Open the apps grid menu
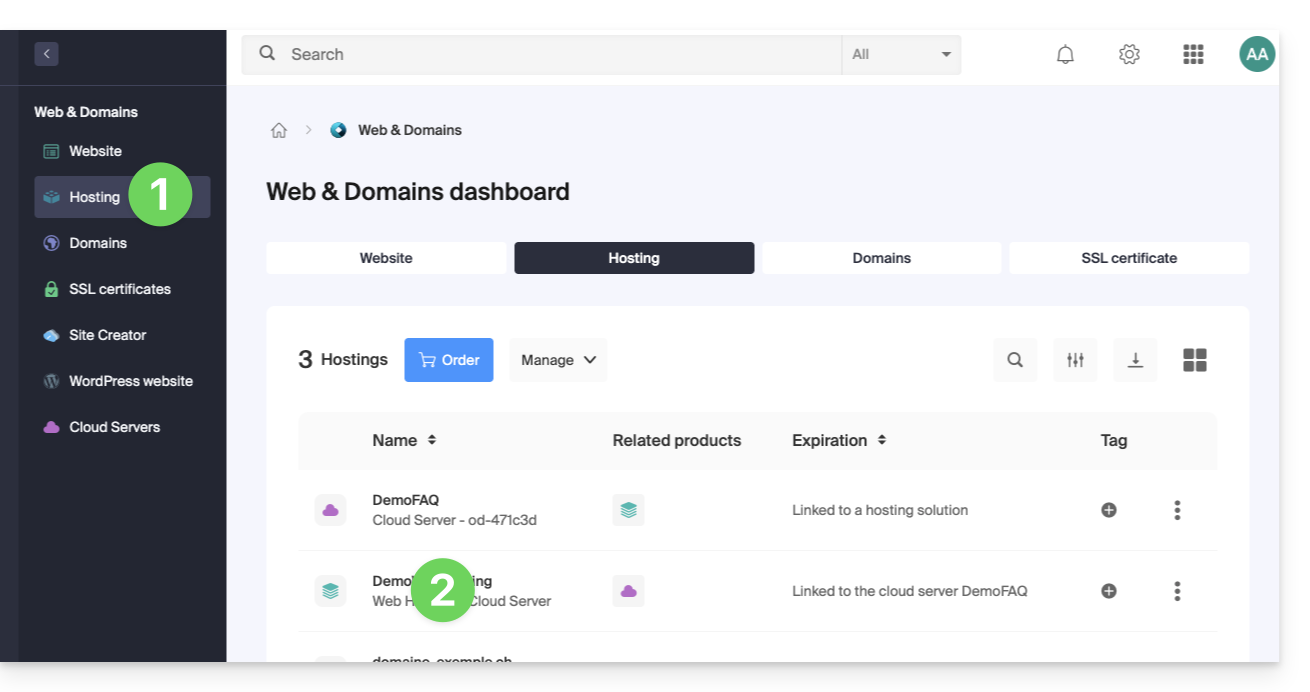Screen dimensions: 1310x692 tap(1192, 54)
